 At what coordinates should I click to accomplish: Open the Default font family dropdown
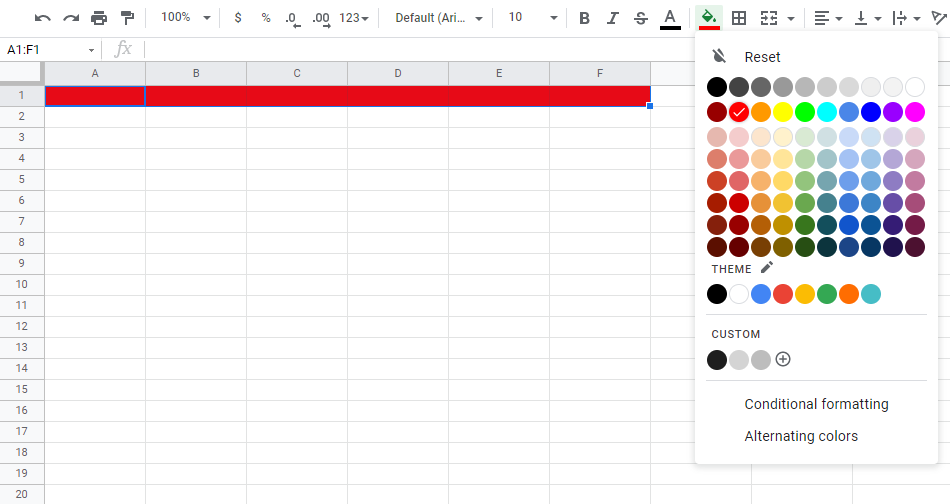click(439, 18)
